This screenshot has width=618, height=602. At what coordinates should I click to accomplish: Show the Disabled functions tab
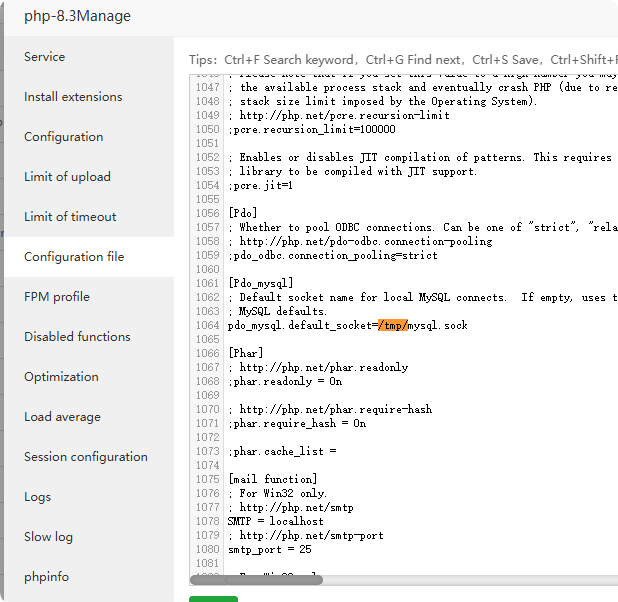click(77, 337)
